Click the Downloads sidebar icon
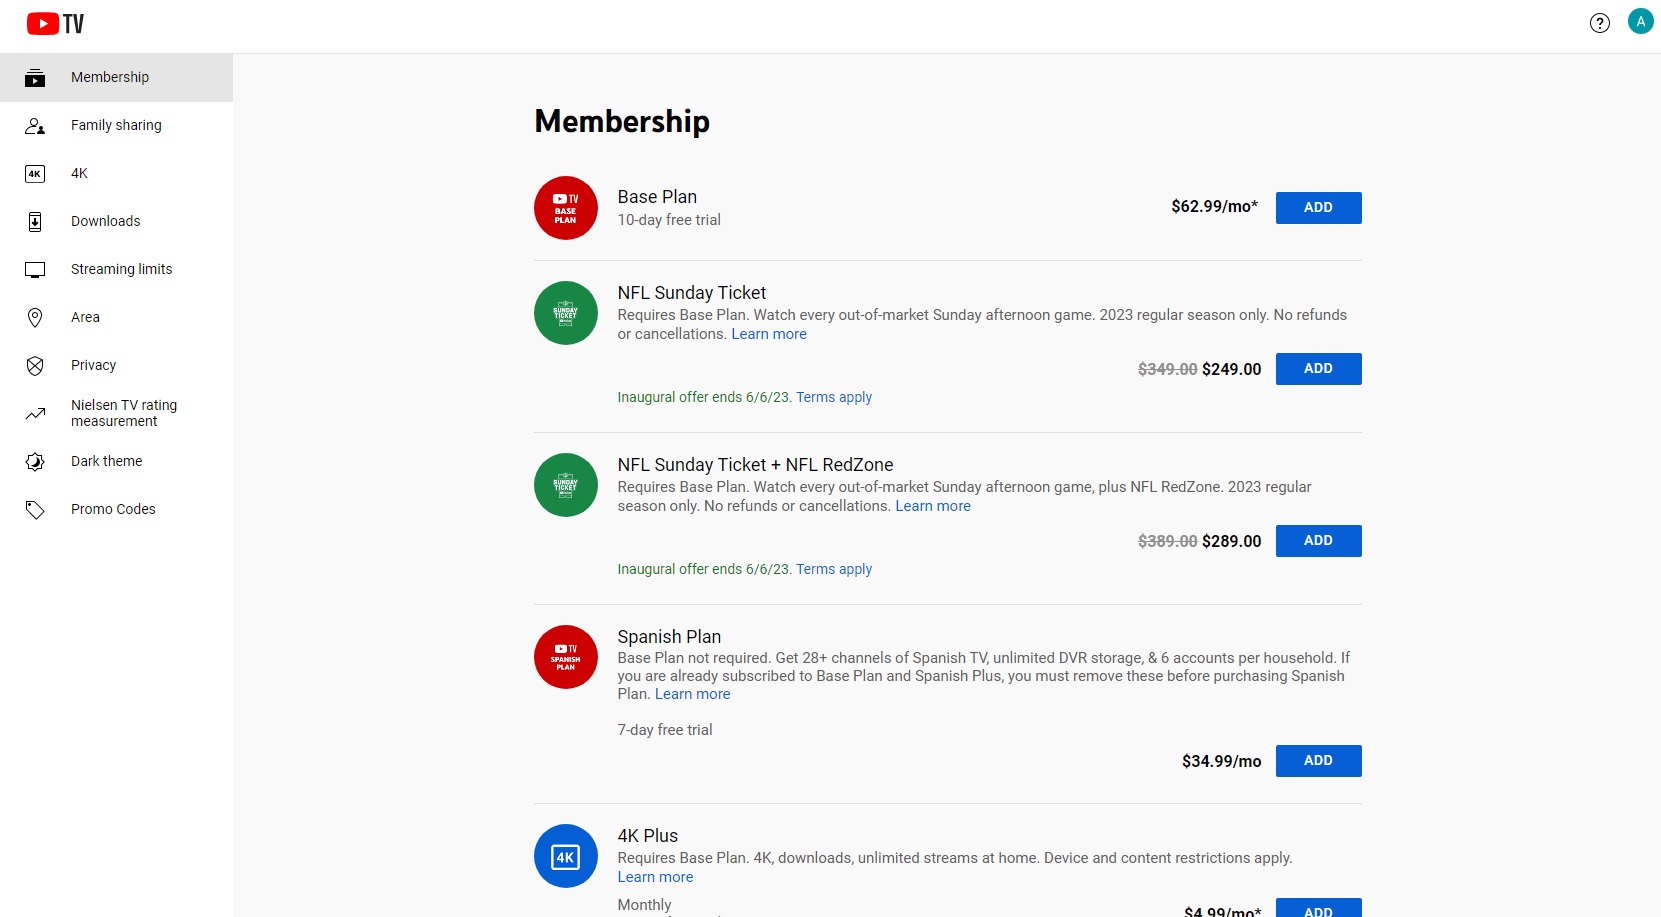1661x917 pixels. point(35,222)
